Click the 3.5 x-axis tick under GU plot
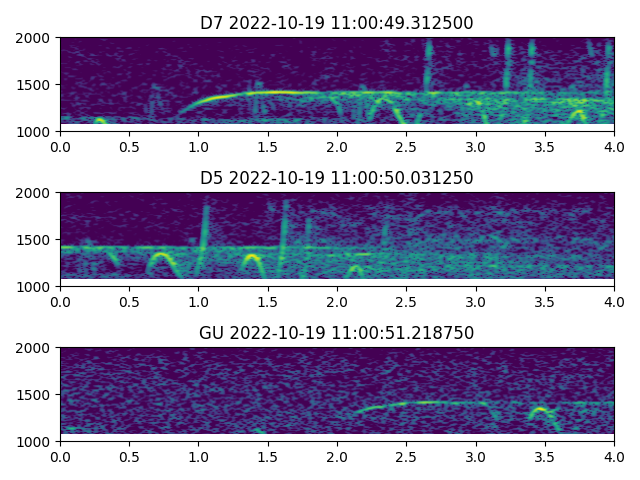This screenshot has width=640, height=480. click(545, 456)
